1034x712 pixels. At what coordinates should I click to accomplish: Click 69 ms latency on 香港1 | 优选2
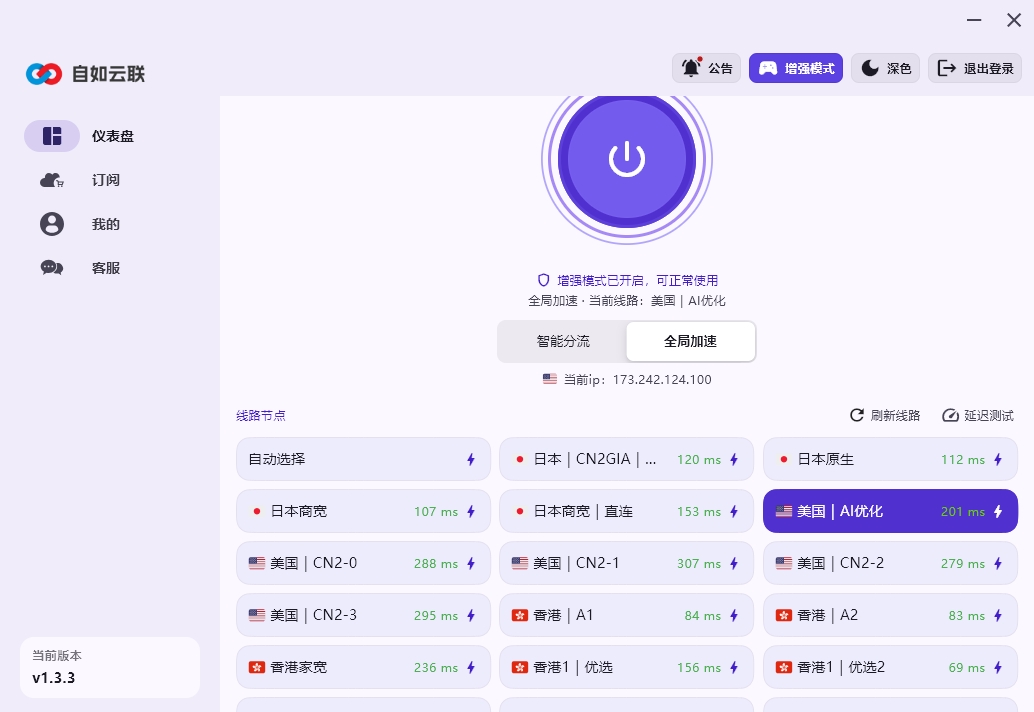[967, 668]
